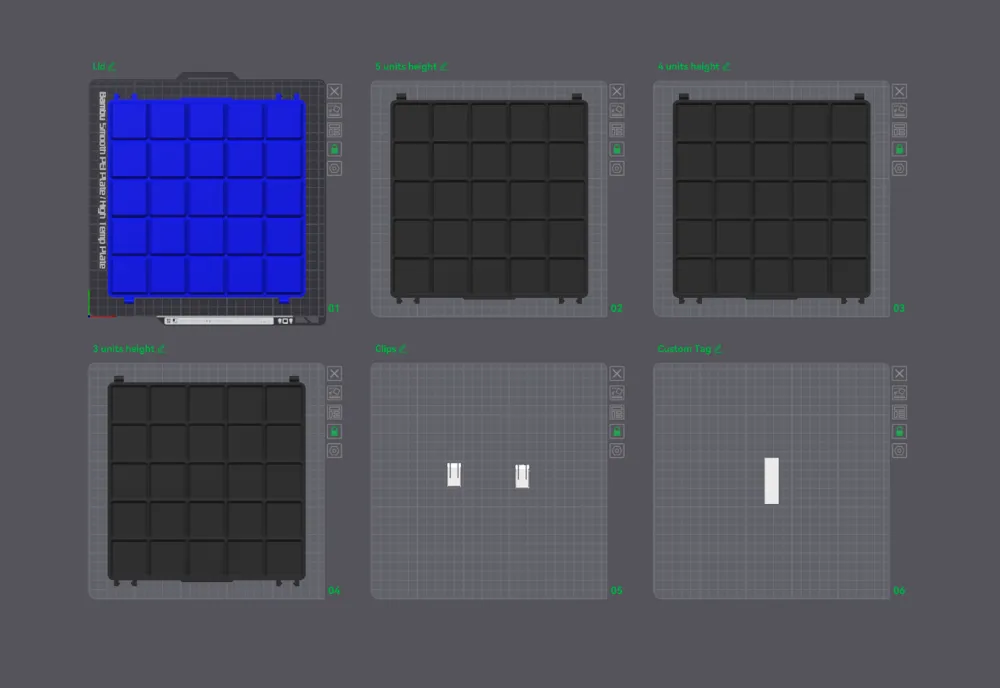The height and width of the screenshot is (688, 1000).
Task: Click plate number 02 label
Action: pos(616,309)
